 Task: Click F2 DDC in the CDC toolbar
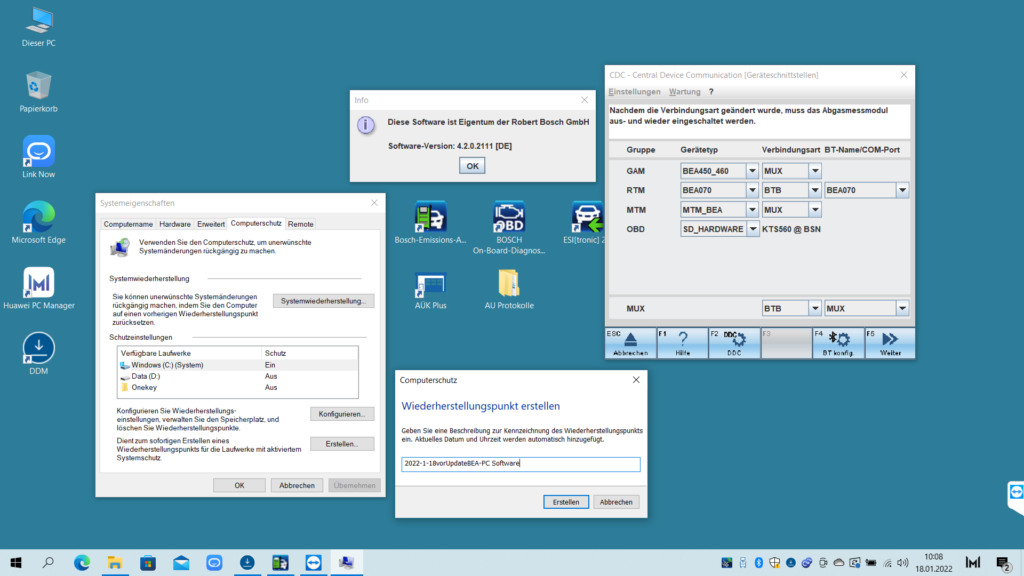point(734,343)
